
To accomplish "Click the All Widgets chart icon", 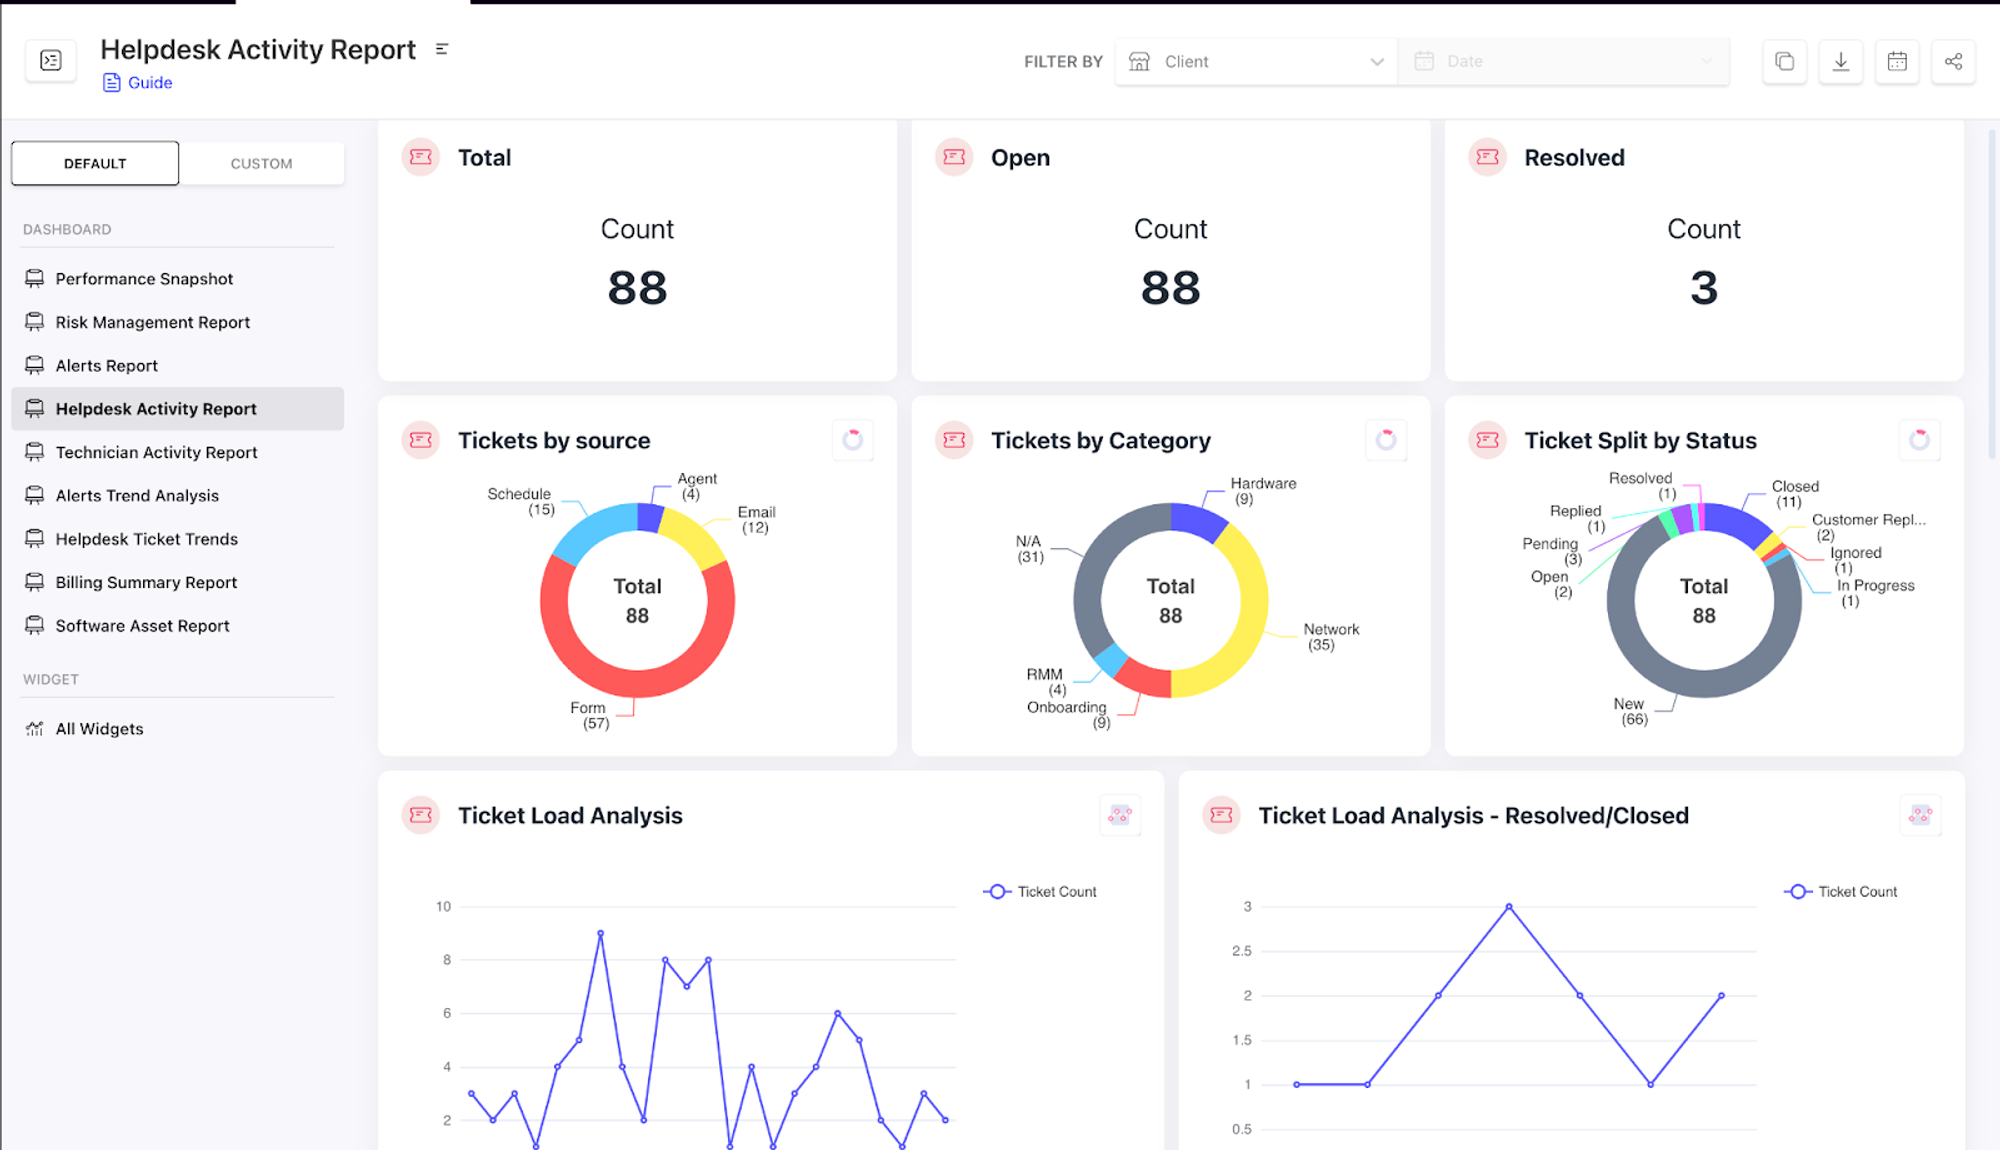I will pos(35,729).
